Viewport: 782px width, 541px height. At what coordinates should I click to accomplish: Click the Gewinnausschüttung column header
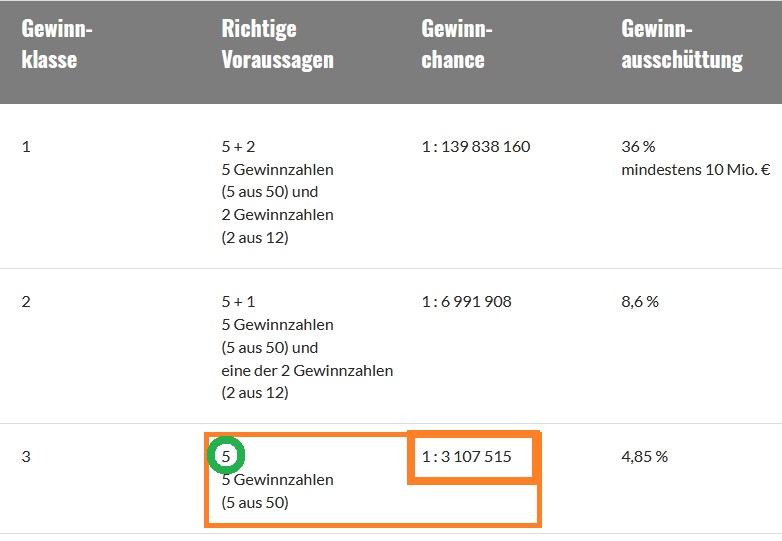click(x=682, y=44)
